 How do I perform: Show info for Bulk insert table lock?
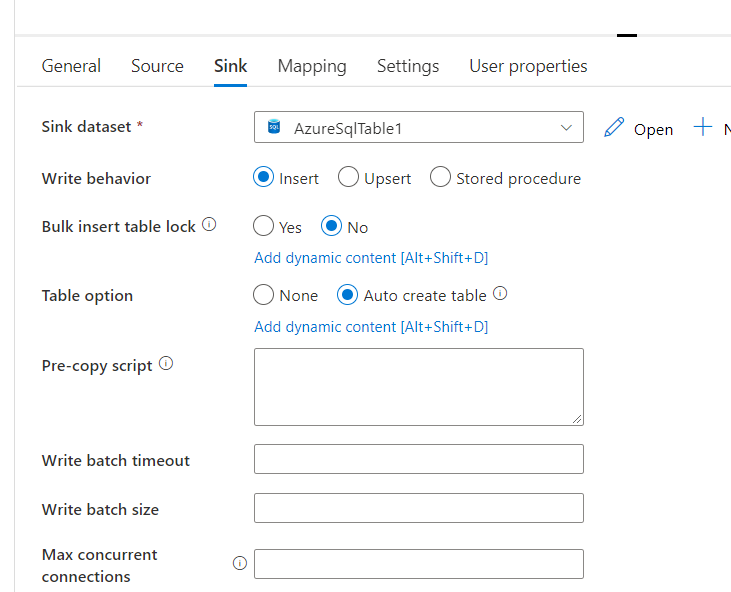pos(209,225)
